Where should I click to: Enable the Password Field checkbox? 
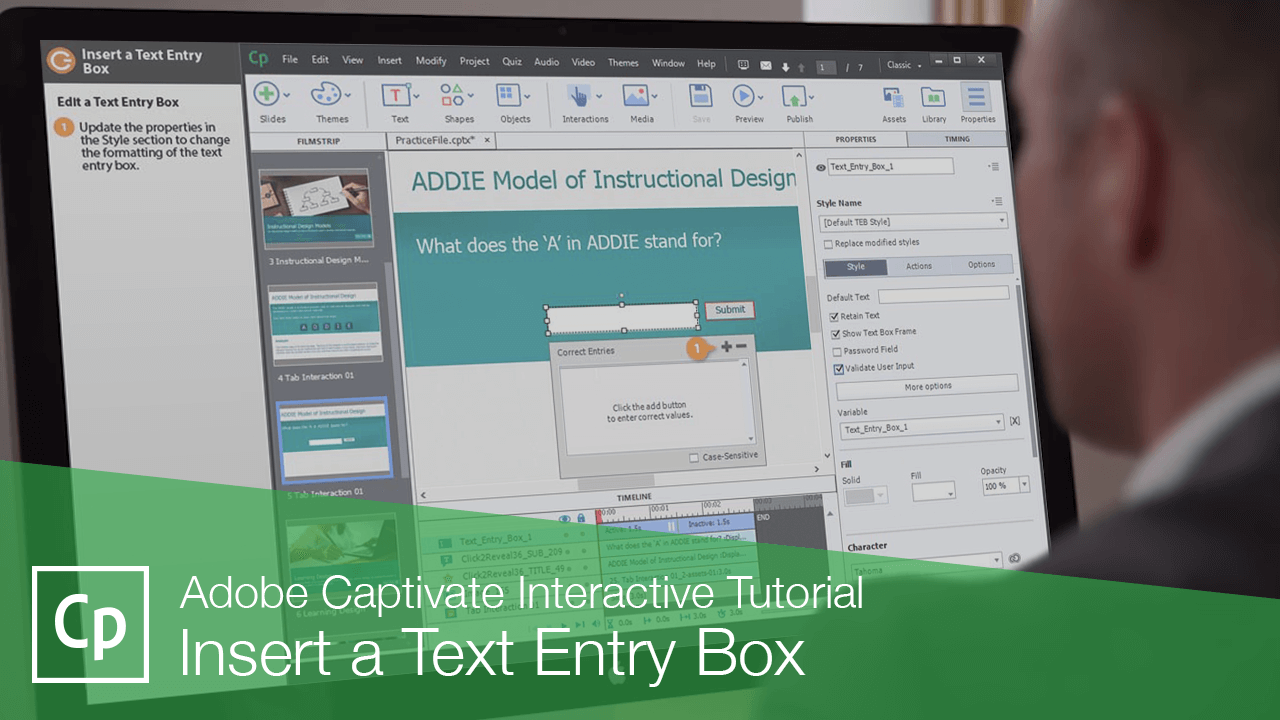tap(837, 350)
